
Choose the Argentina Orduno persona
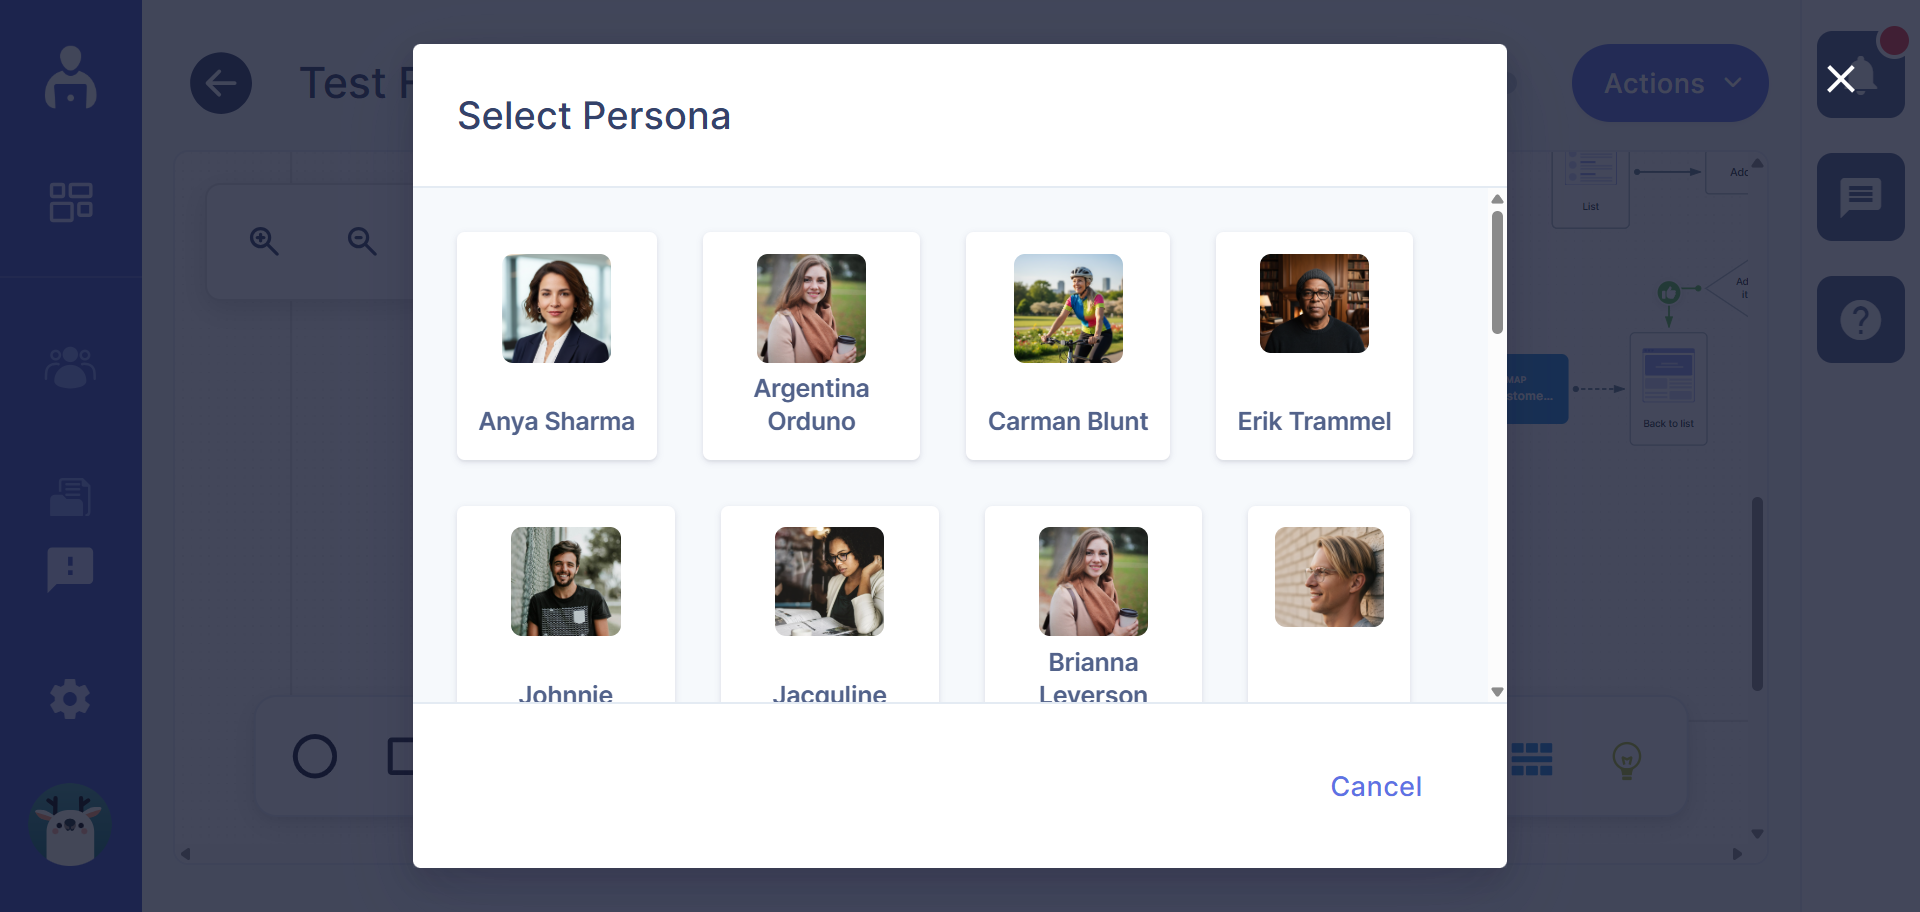[811, 346]
